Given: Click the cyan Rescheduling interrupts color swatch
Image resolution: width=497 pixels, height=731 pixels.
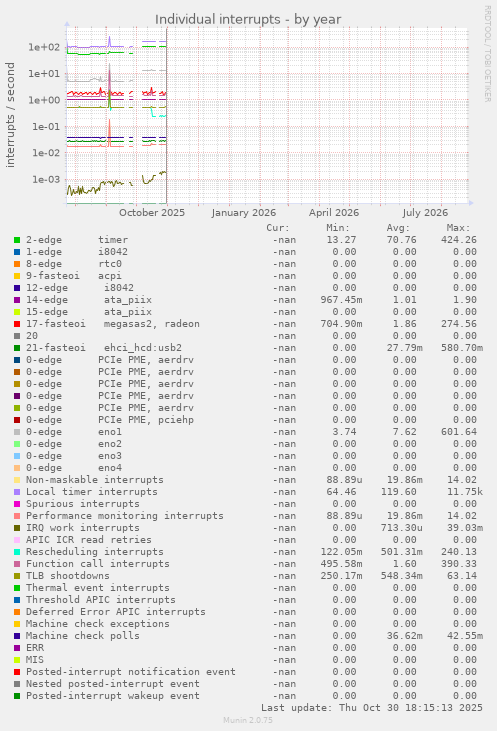Looking at the screenshot, I should 17,552.
